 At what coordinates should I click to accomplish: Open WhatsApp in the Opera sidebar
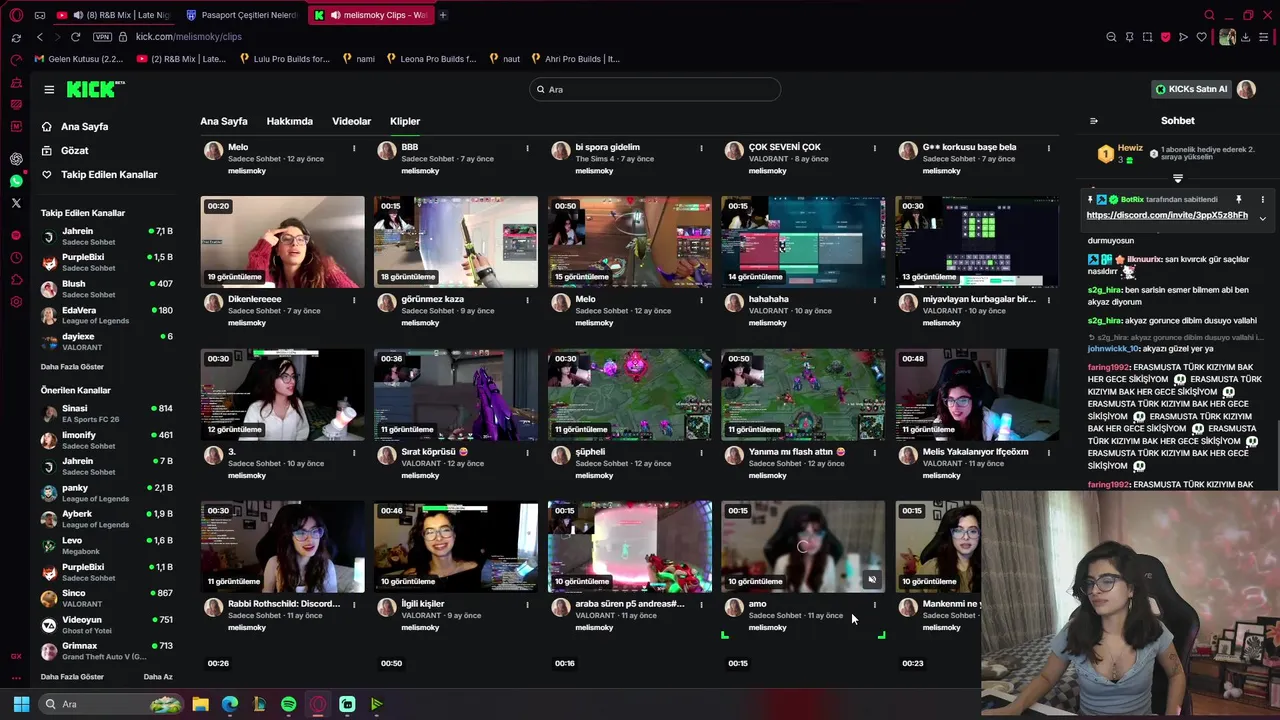(16, 181)
